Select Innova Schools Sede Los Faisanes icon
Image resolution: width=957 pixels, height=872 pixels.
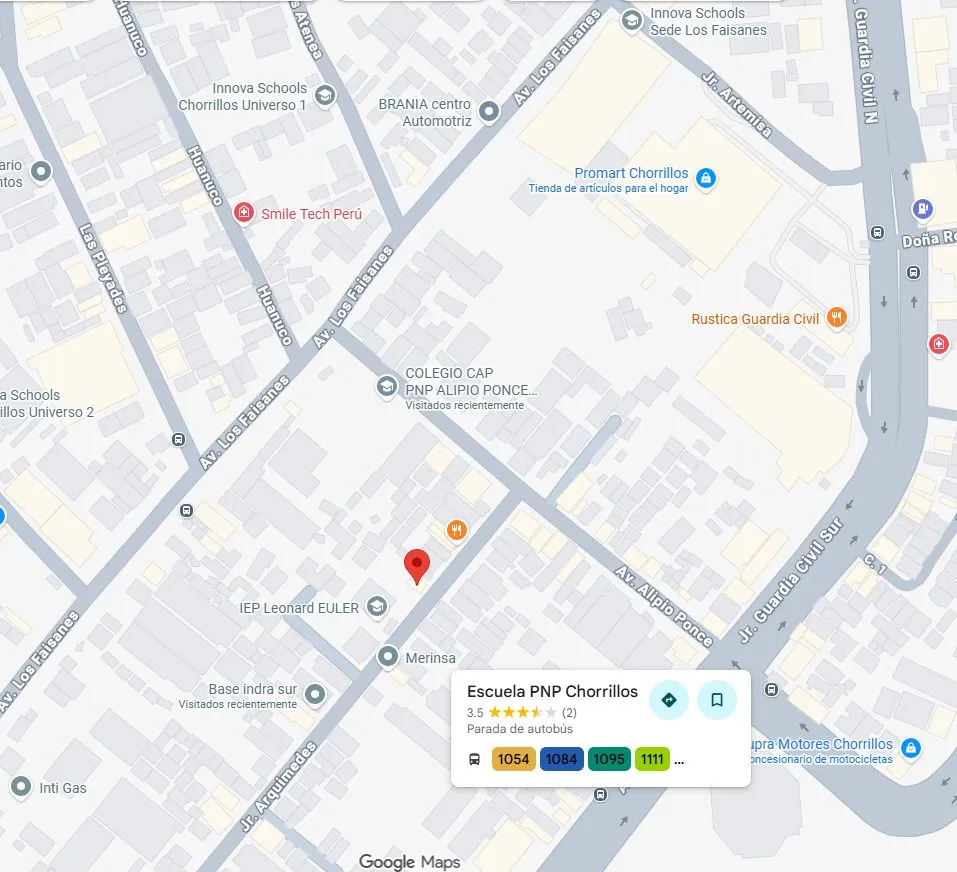click(x=632, y=21)
